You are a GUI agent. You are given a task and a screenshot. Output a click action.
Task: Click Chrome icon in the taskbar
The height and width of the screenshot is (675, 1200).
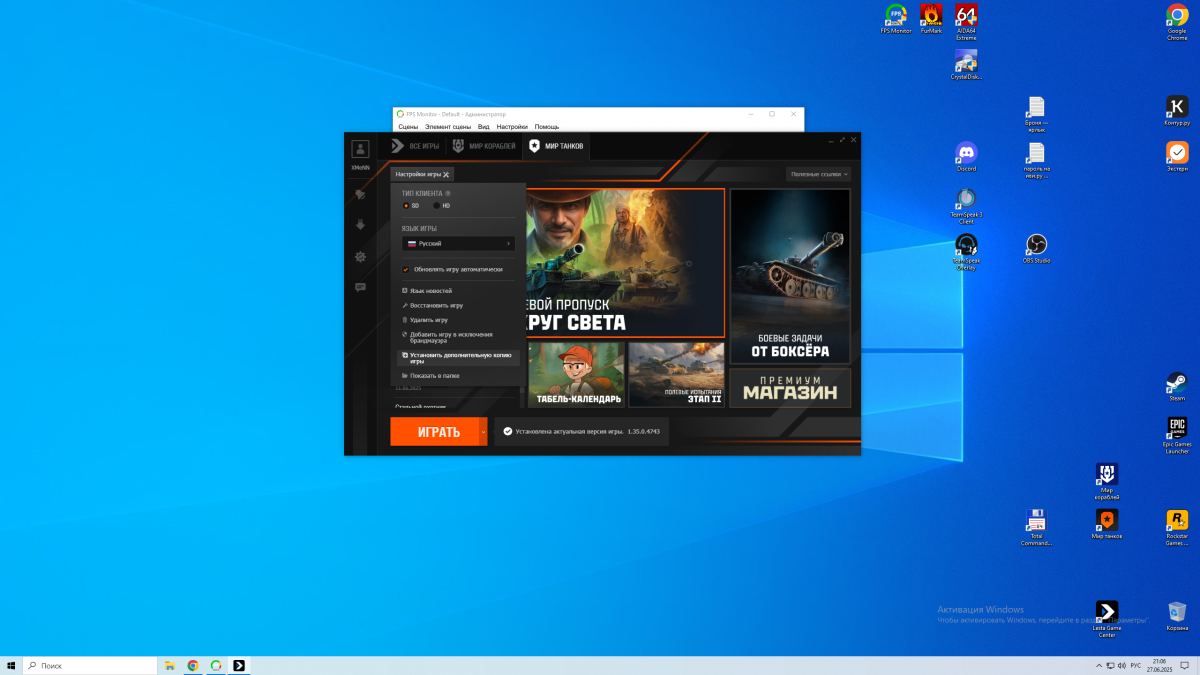(193, 665)
